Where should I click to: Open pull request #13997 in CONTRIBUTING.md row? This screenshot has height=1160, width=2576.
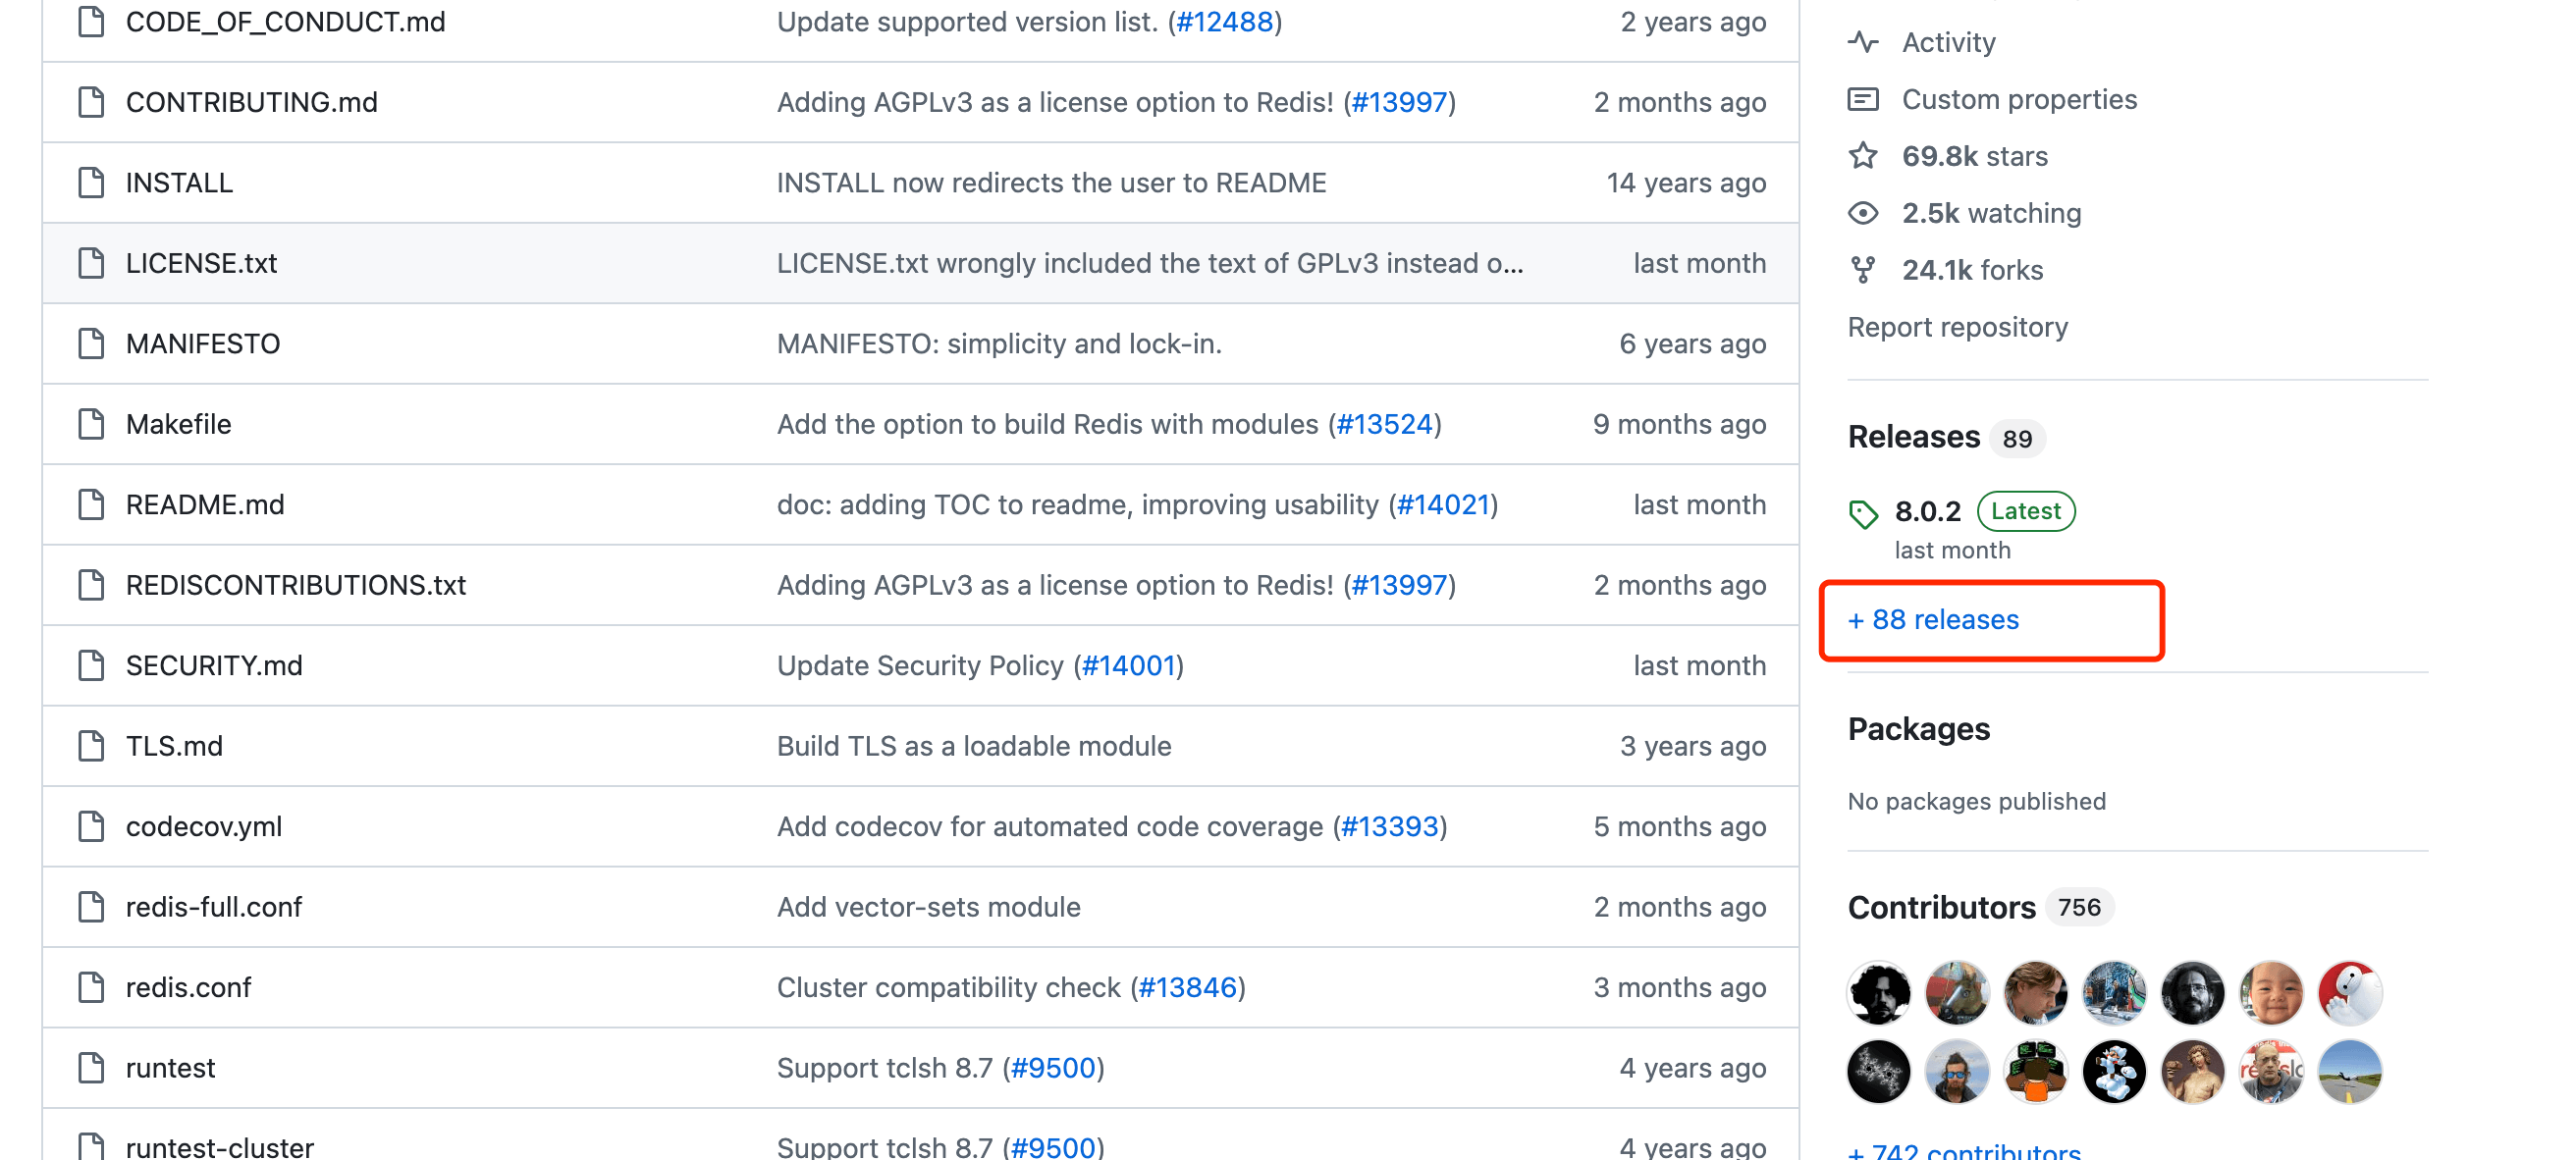[x=1399, y=102]
